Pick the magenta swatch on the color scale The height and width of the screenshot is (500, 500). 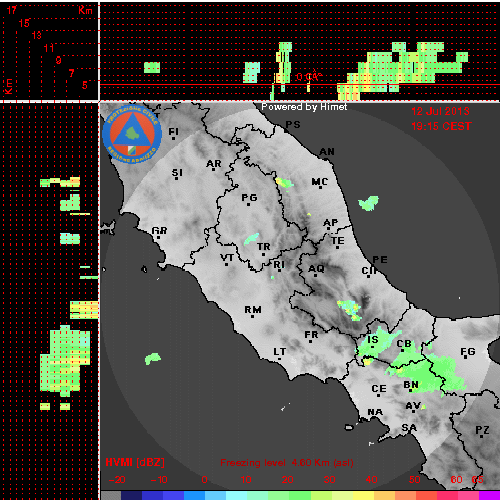pyautogui.click(x=489, y=495)
